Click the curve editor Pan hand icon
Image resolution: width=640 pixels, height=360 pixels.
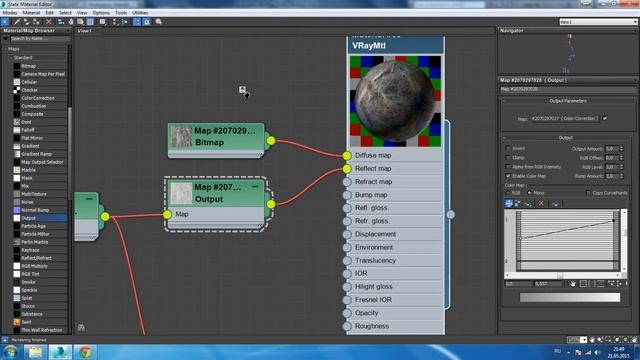(573, 284)
